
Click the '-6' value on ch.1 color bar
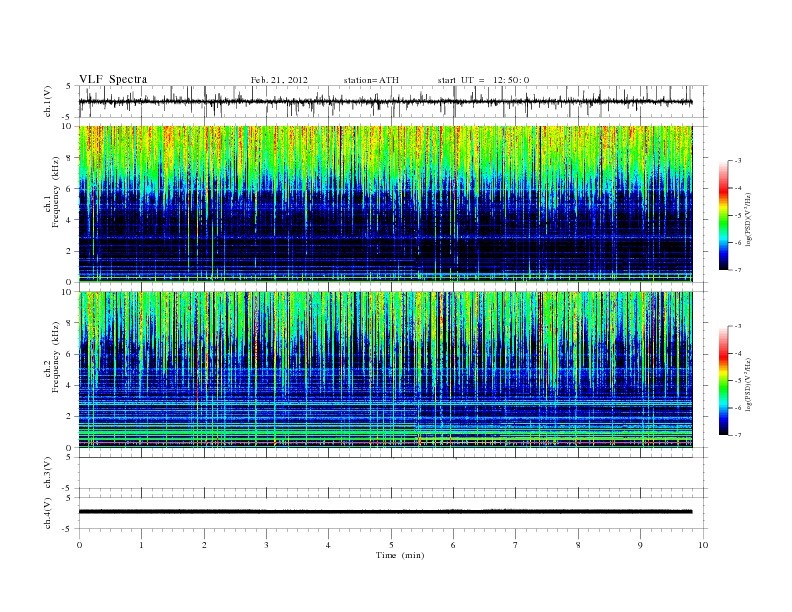738,243
